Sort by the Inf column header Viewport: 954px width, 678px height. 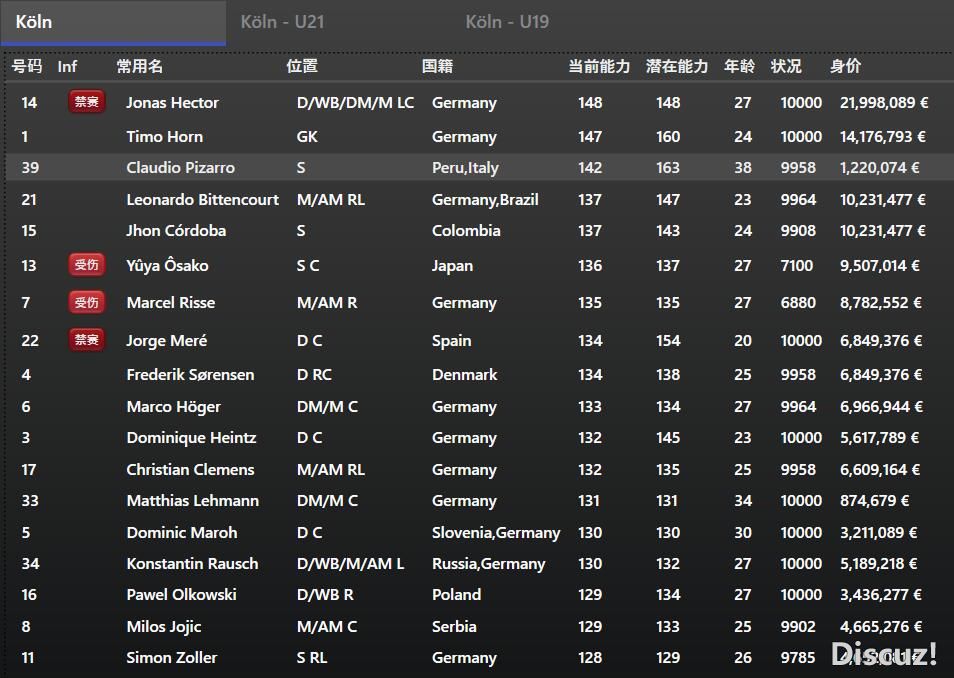[67, 66]
